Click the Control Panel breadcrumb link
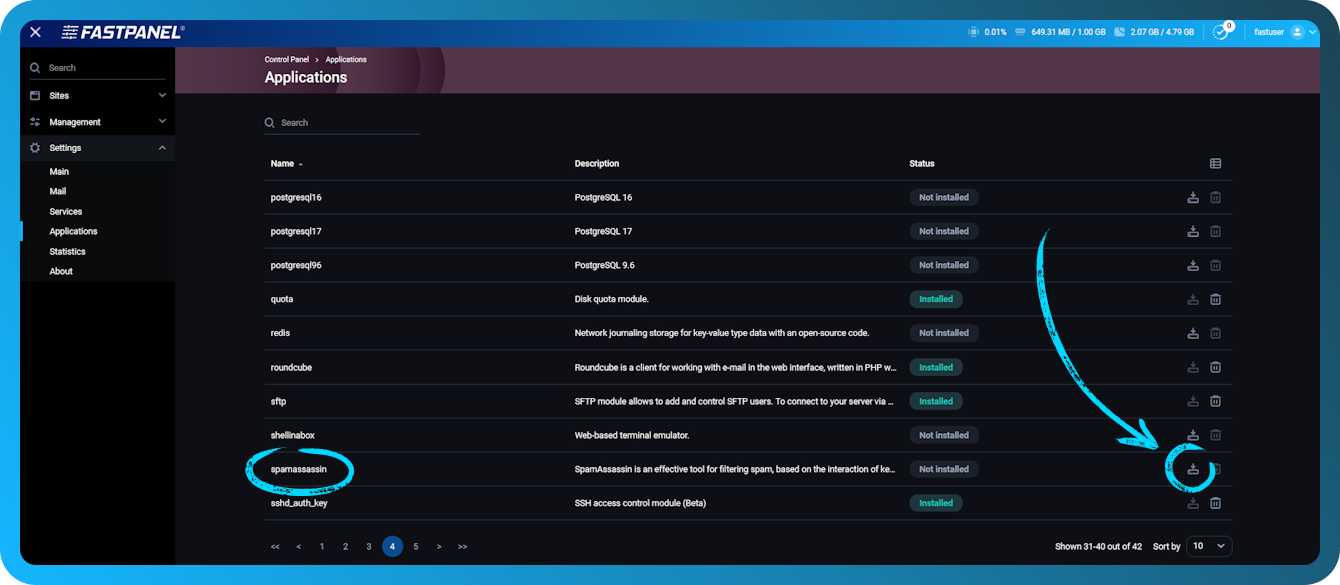This screenshot has width=1340, height=585. pos(287,59)
